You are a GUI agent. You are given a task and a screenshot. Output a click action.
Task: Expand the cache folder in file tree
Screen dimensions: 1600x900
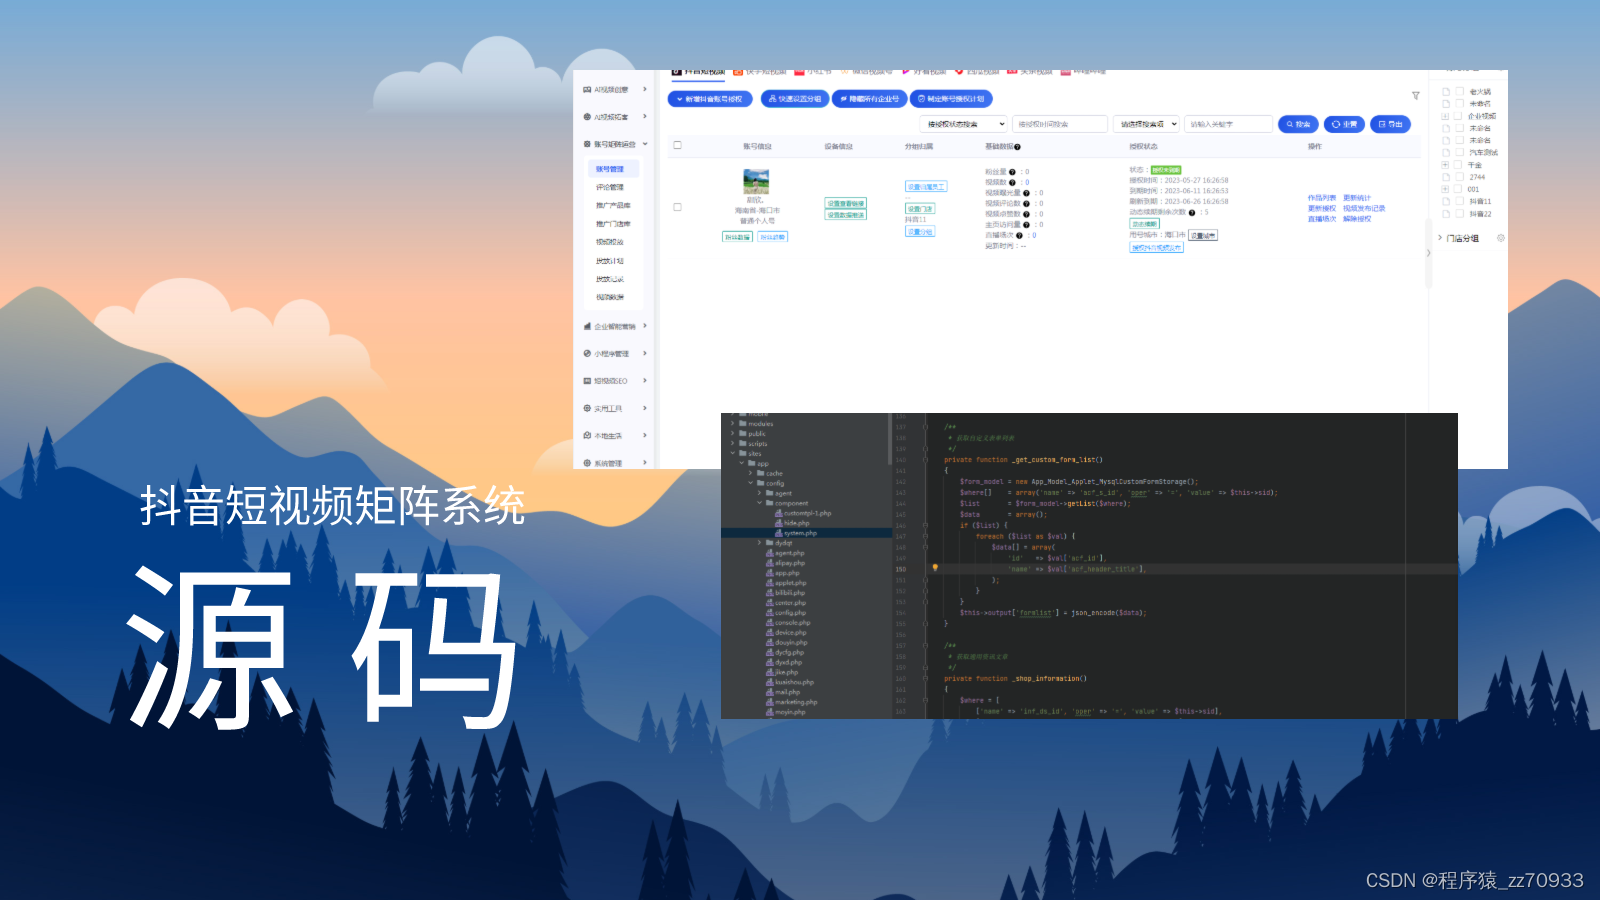coord(750,473)
